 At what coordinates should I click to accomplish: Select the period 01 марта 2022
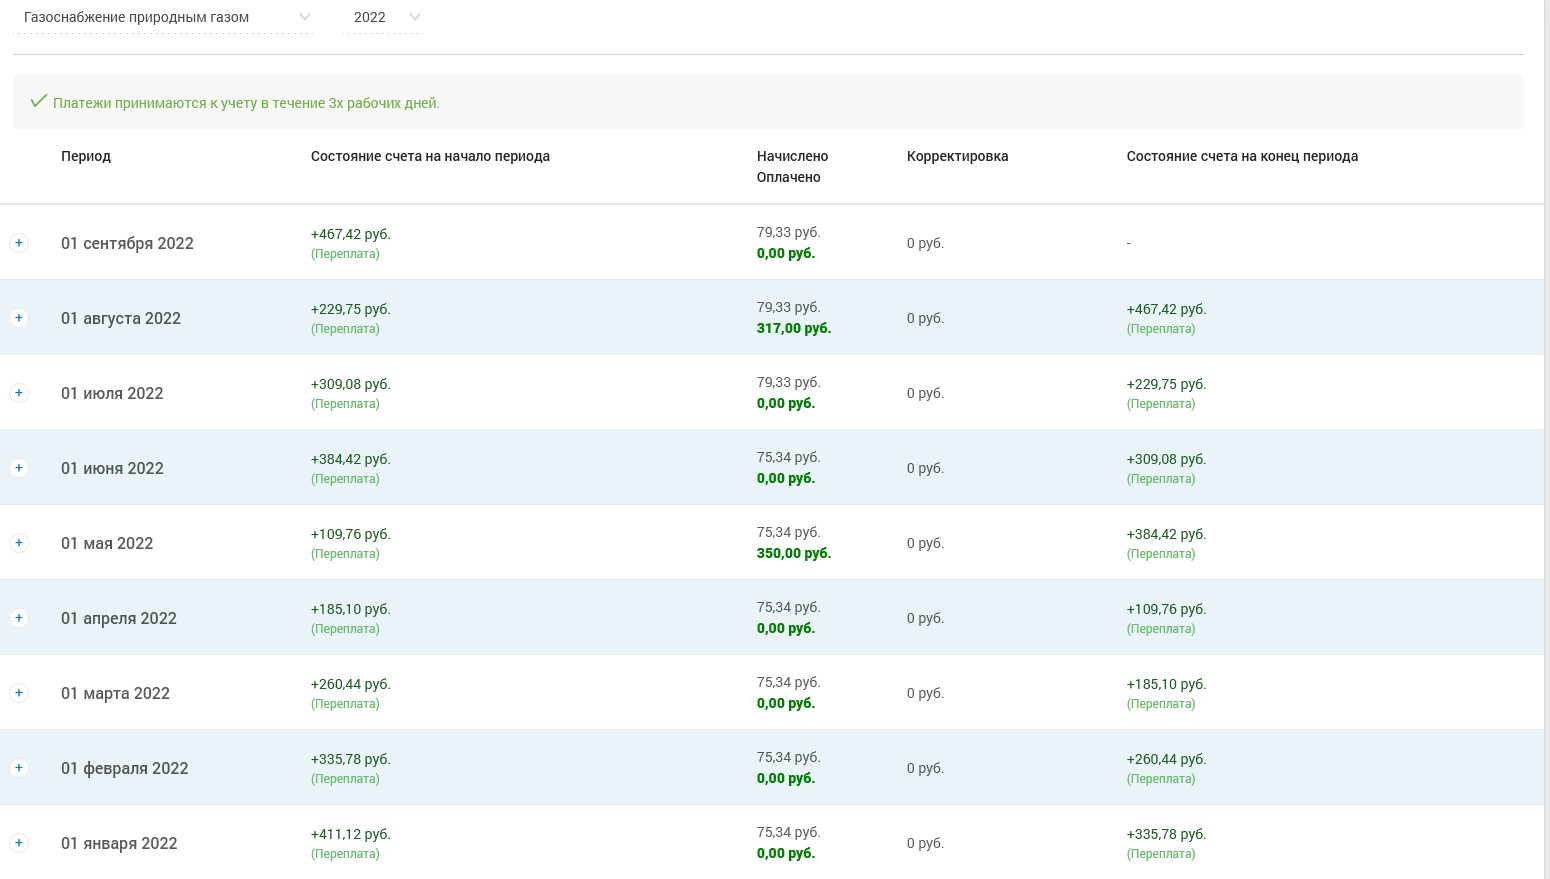pyautogui.click(x=115, y=693)
